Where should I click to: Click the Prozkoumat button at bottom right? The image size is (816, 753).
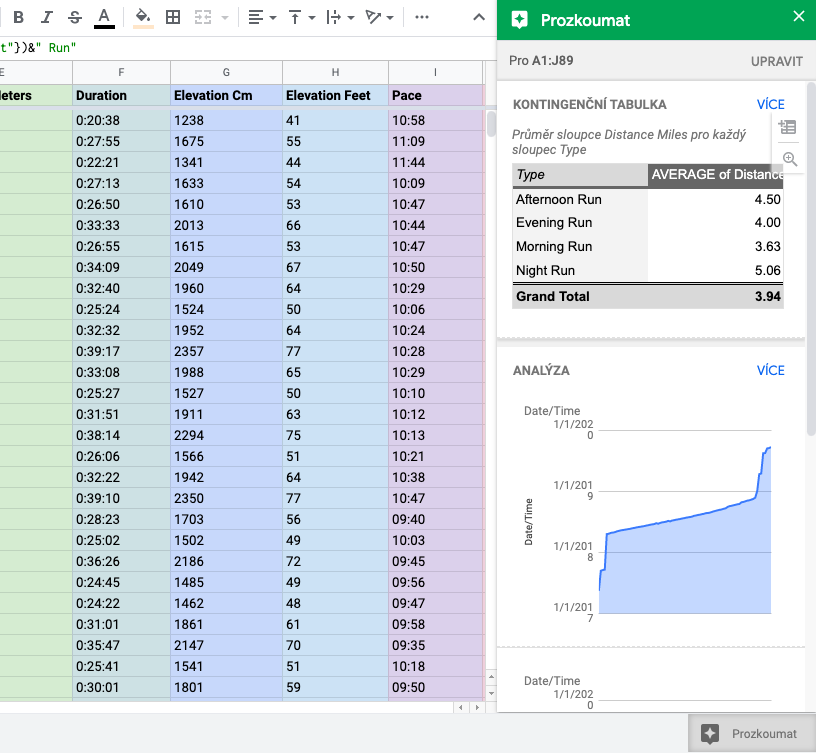tap(752, 733)
